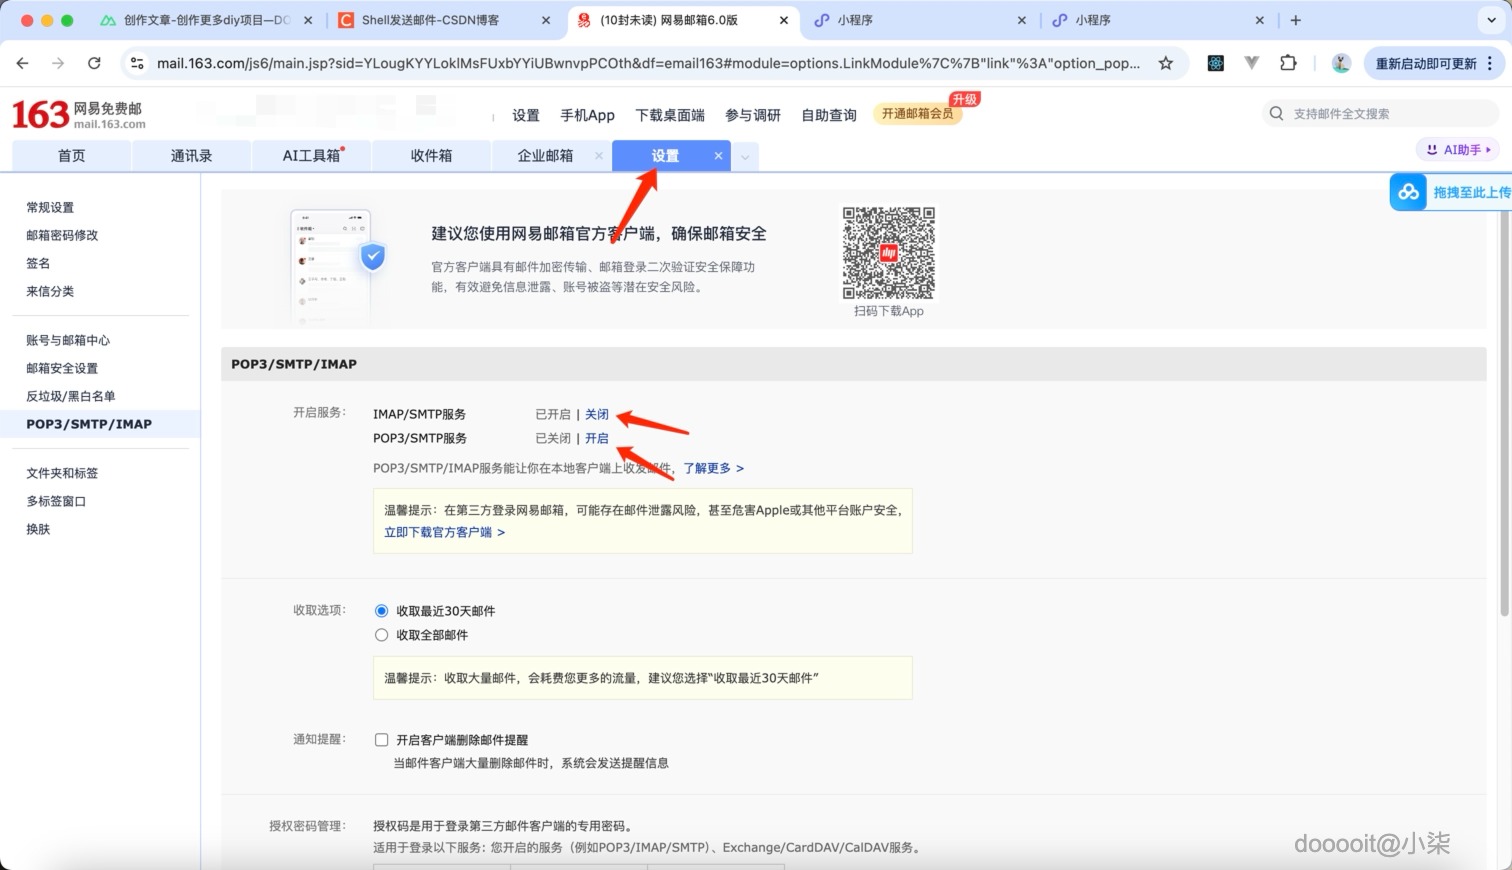1512x870 pixels.
Task: Open the 开通邮箱会员 upgrade badge
Action: (x=916, y=114)
